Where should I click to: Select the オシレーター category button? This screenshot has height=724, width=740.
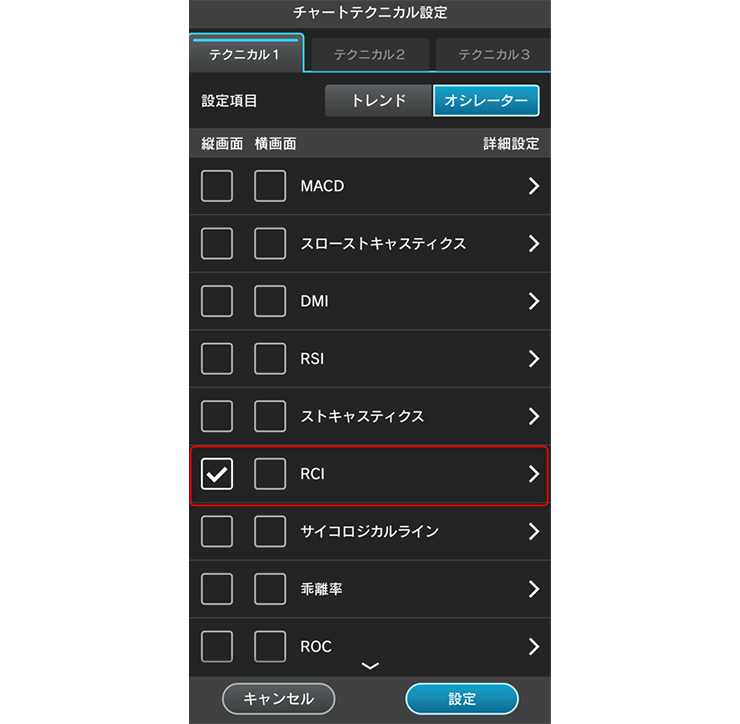click(486, 101)
